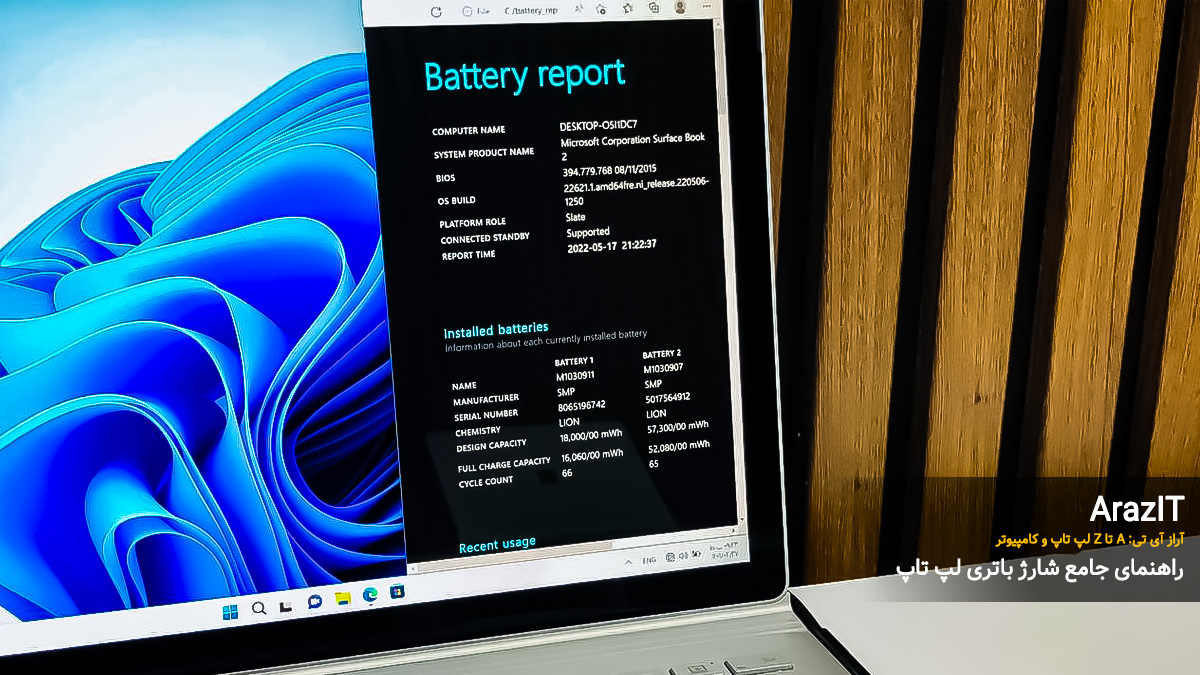Open the Read aloud icon in Edge
Image resolution: width=1200 pixels, height=675 pixels.
pos(578,10)
